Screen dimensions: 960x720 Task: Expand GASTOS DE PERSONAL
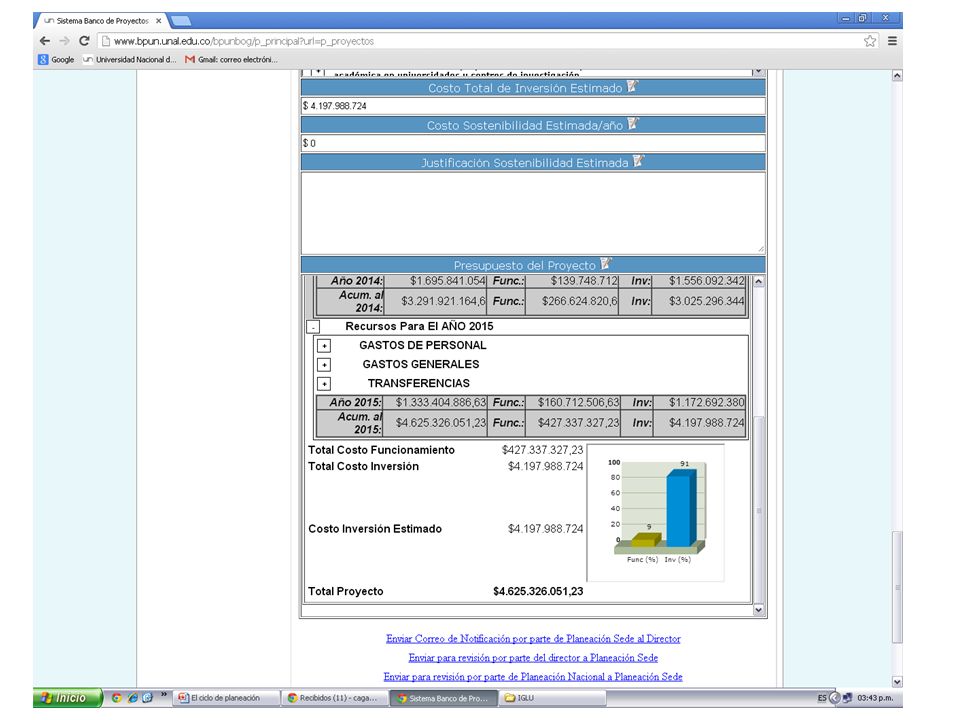coord(324,346)
